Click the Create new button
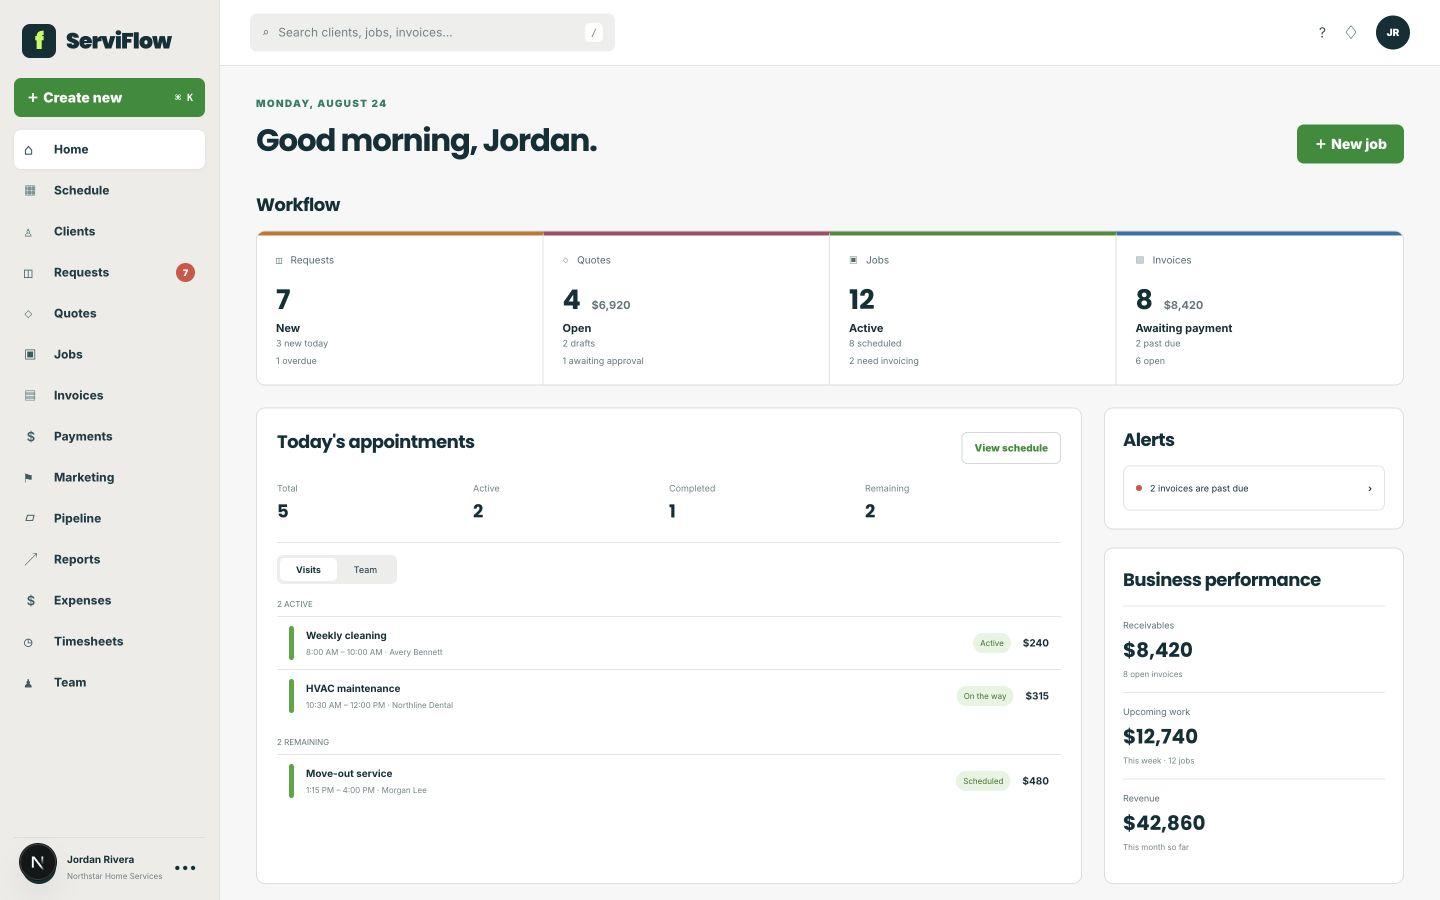 109,98
